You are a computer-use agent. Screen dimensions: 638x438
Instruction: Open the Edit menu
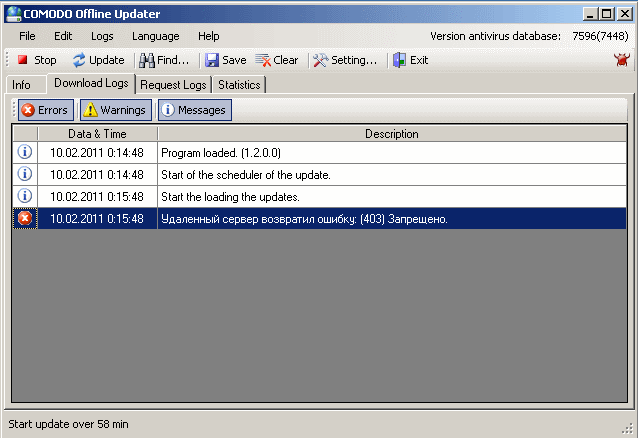point(63,36)
